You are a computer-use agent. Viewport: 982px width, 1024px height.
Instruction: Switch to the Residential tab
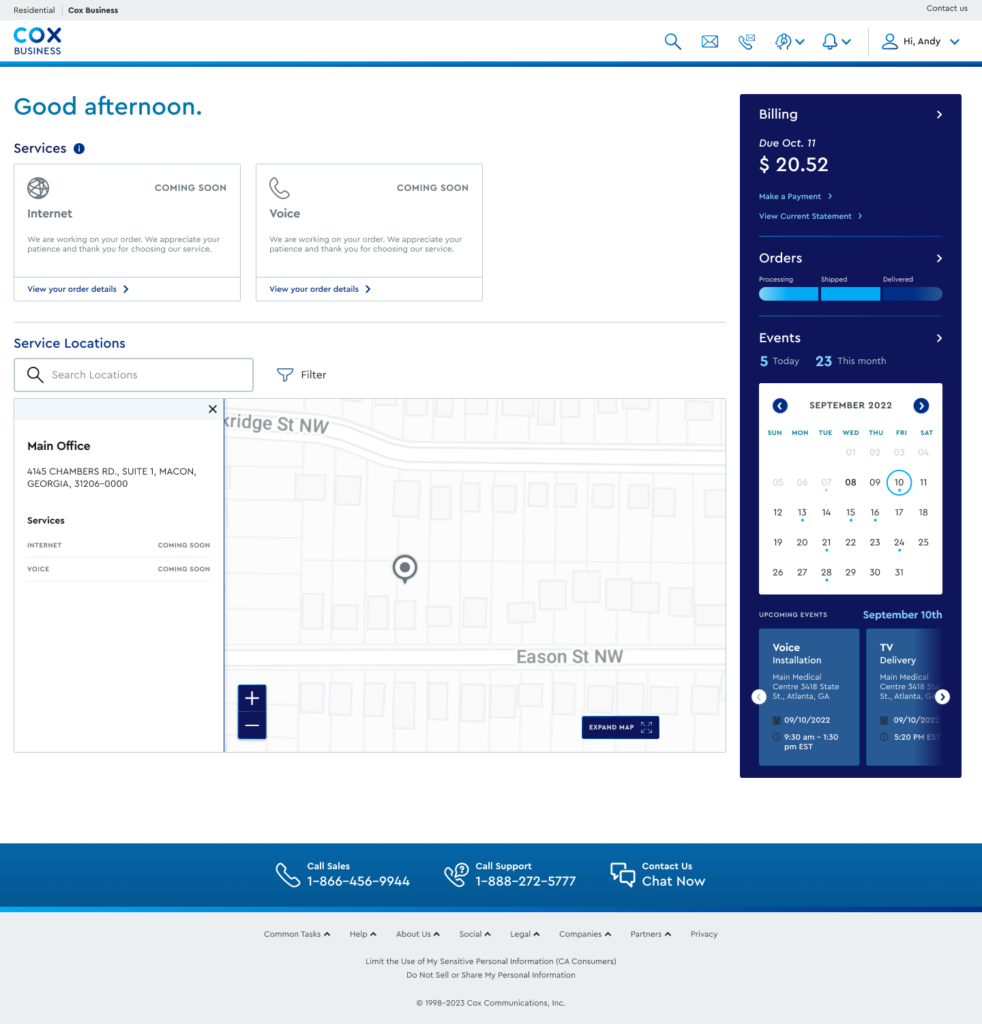coord(34,10)
